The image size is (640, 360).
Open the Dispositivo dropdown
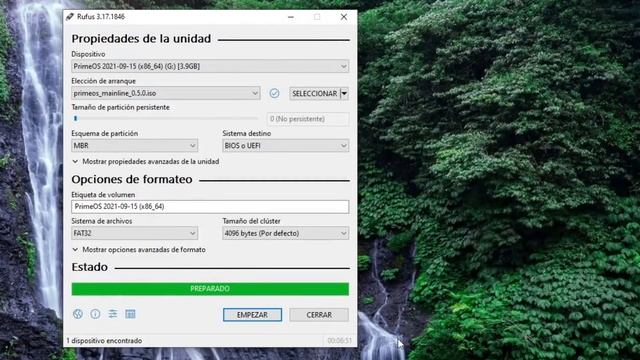tap(210, 66)
